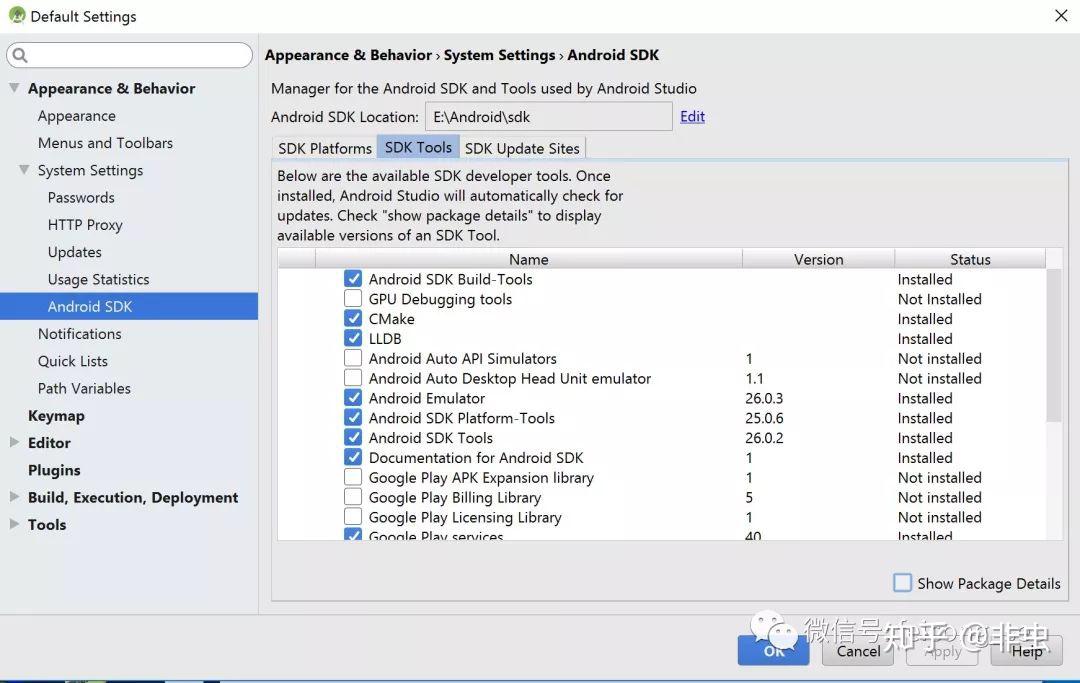Close the Default Settings dialog

(x=1060, y=15)
